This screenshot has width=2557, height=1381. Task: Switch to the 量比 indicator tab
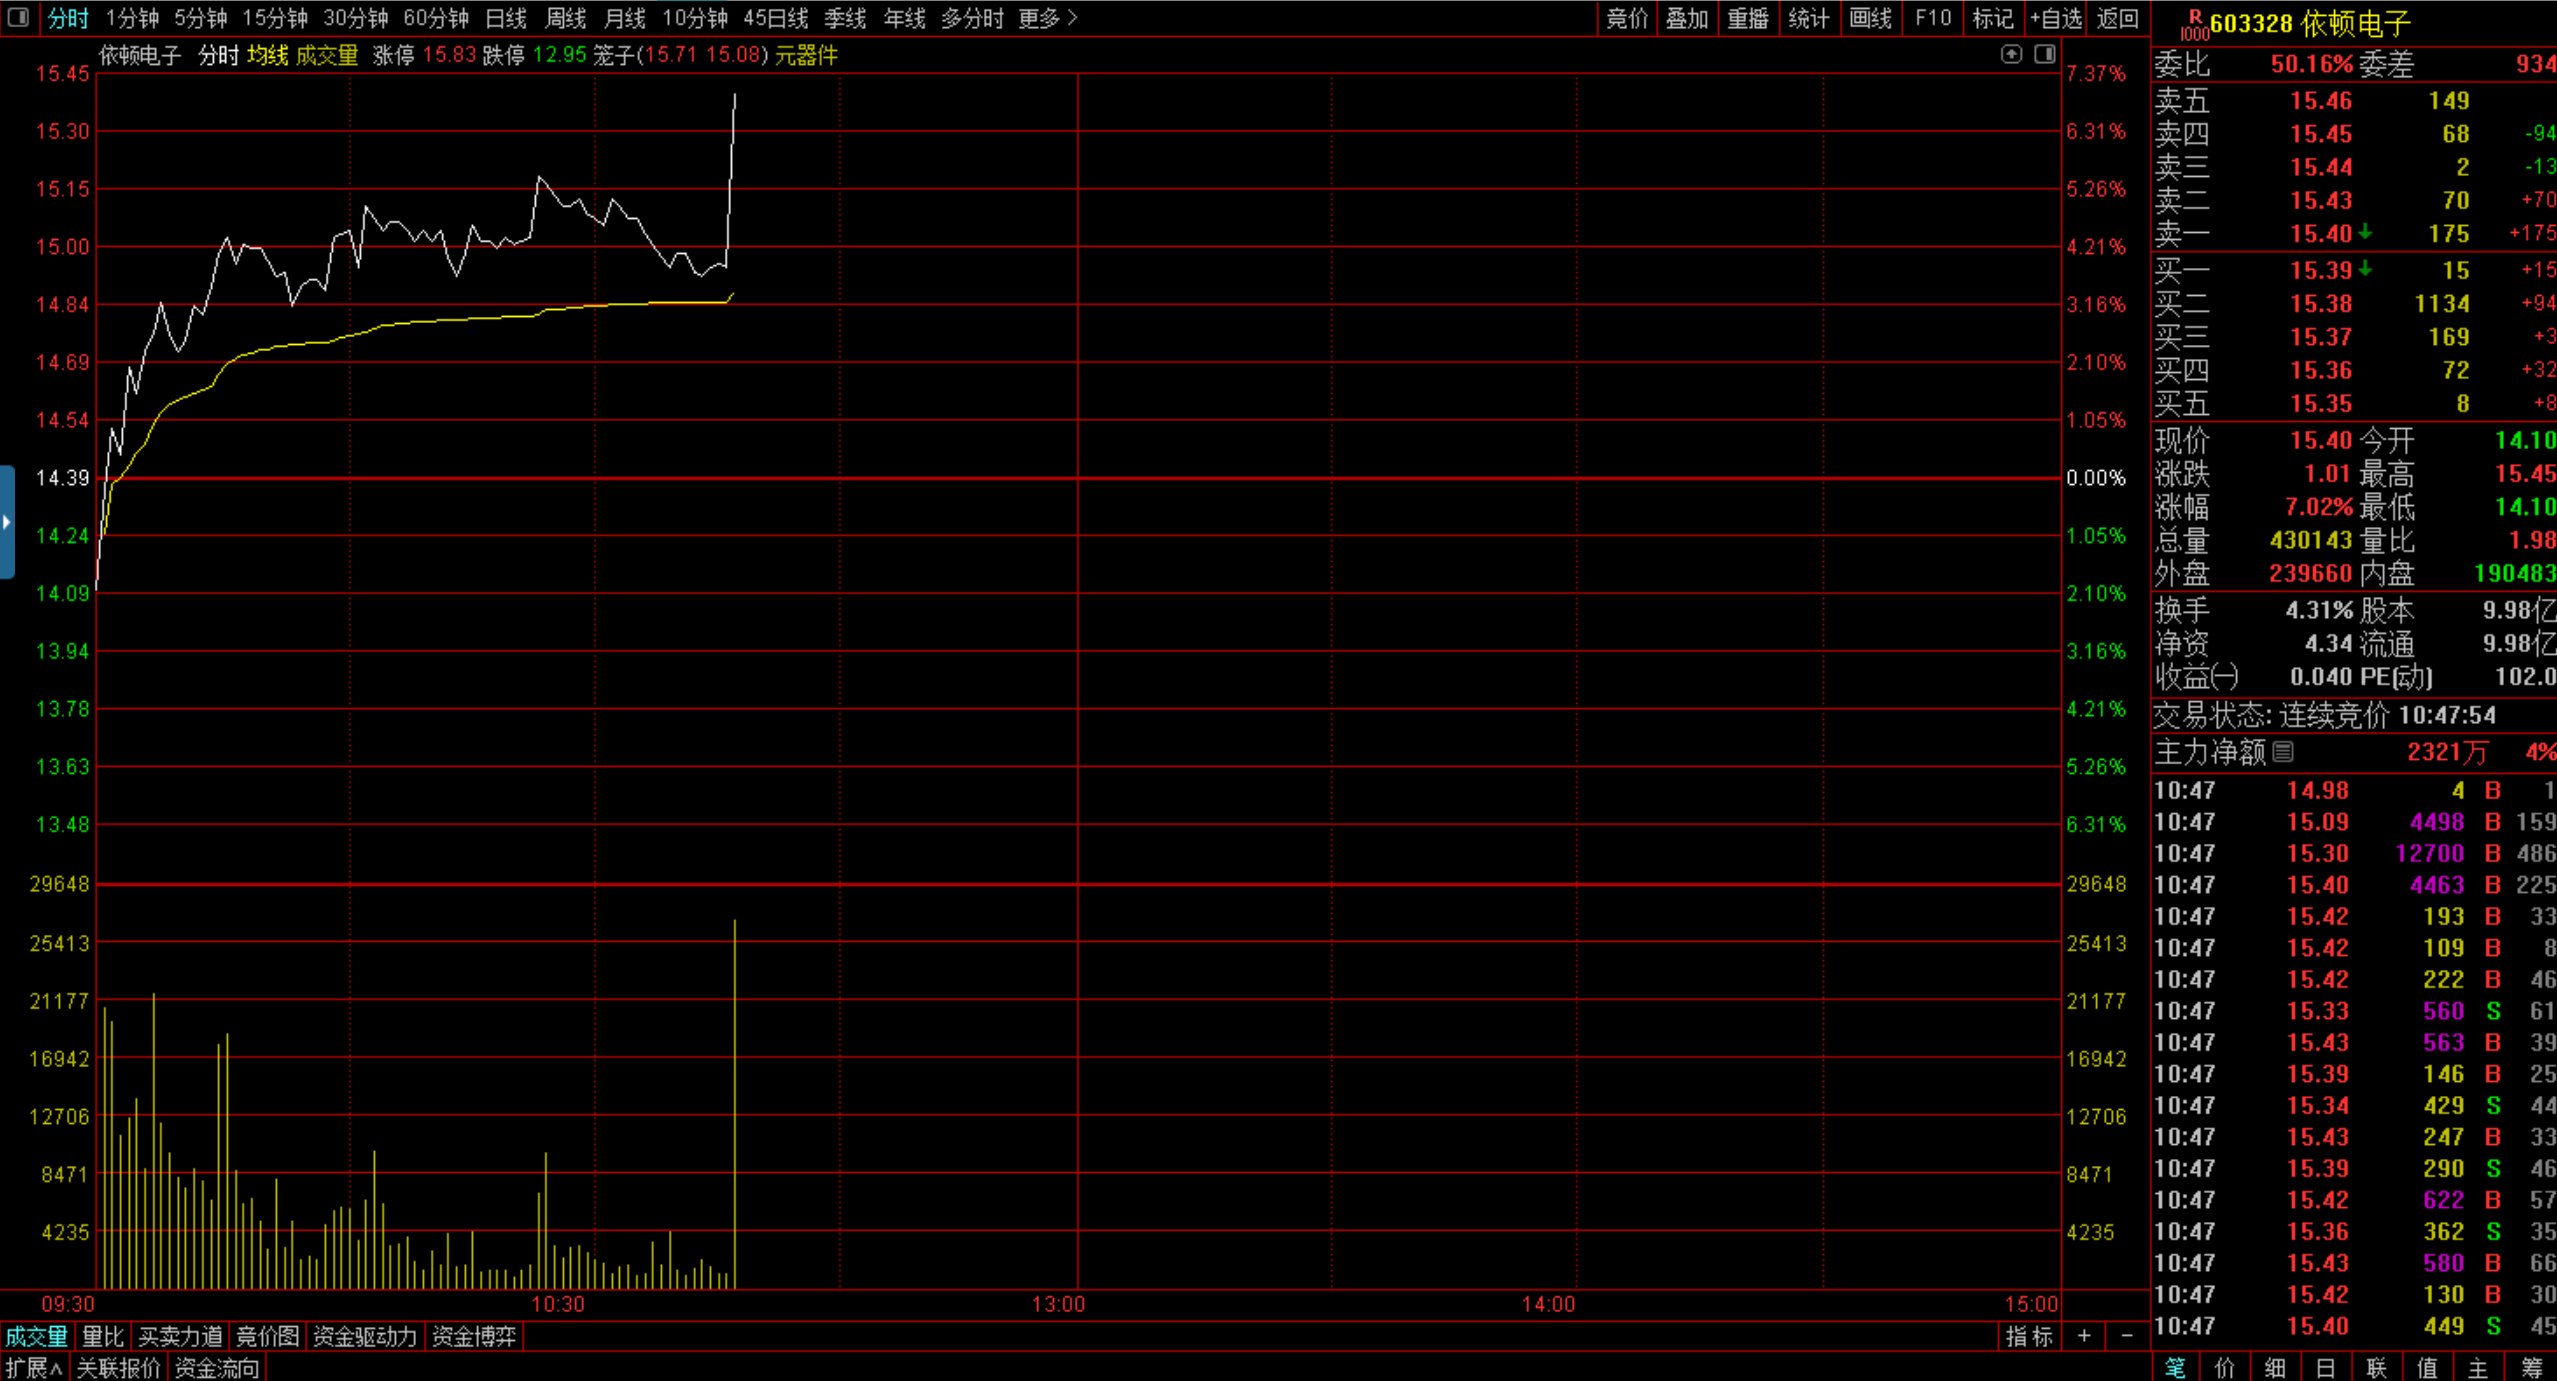pos(102,1336)
